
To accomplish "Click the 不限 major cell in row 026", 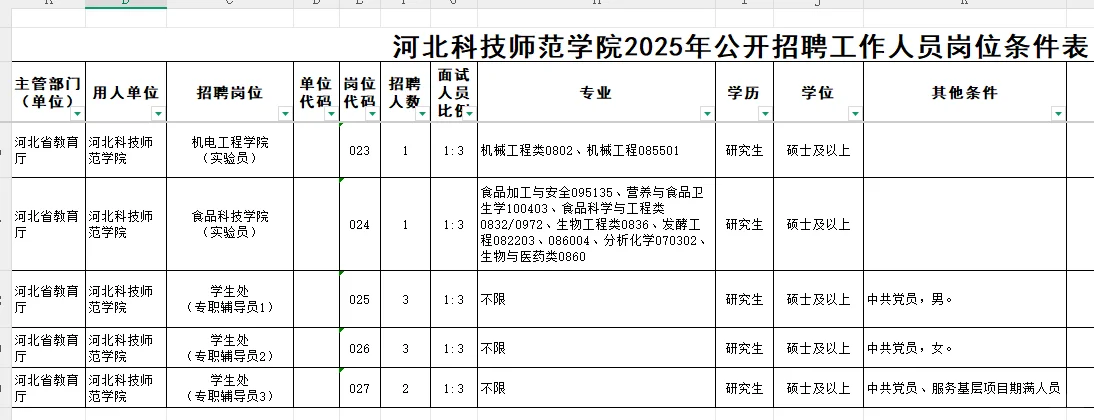I will pos(597,347).
